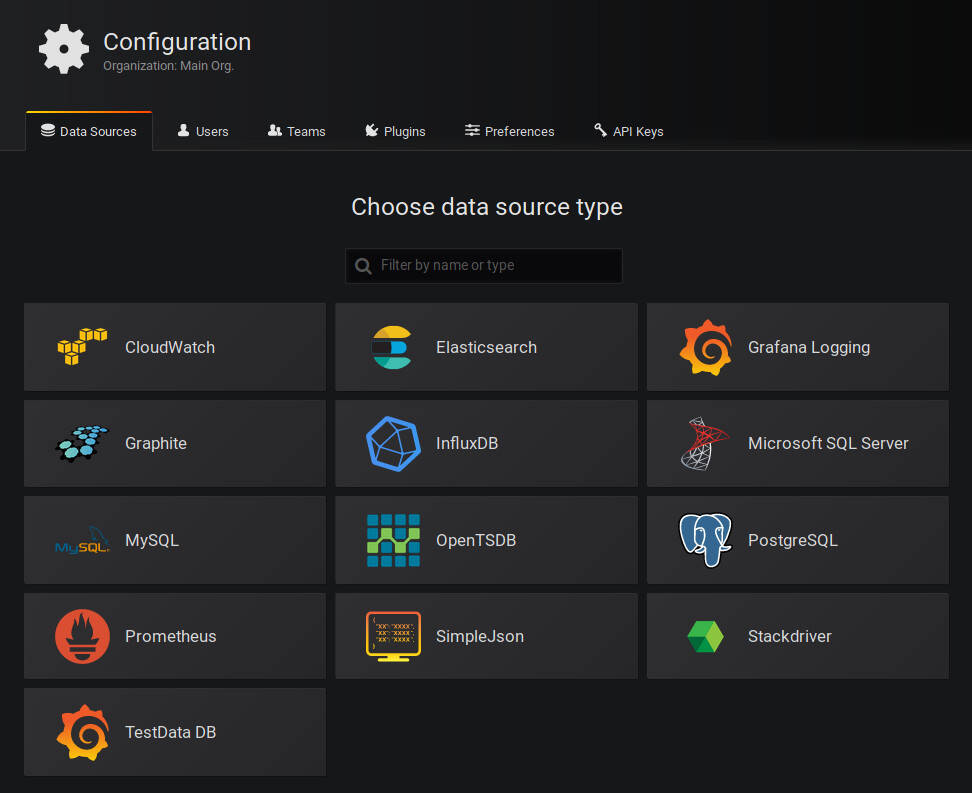Click the CloudWatch yellow cubes icon
972x793 pixels.
[82, 347]
